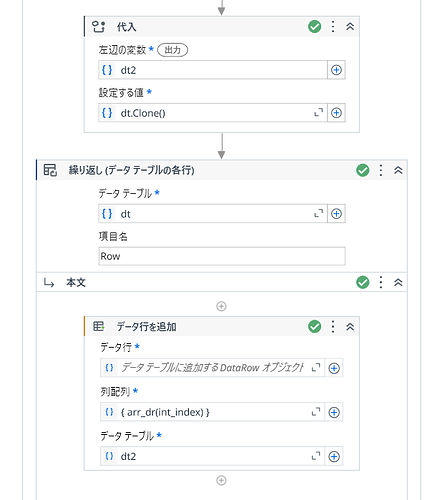This screenshot has height=500, width=437.
Task: Open options menu of 繰り返し activity
Action: [381, 170]
